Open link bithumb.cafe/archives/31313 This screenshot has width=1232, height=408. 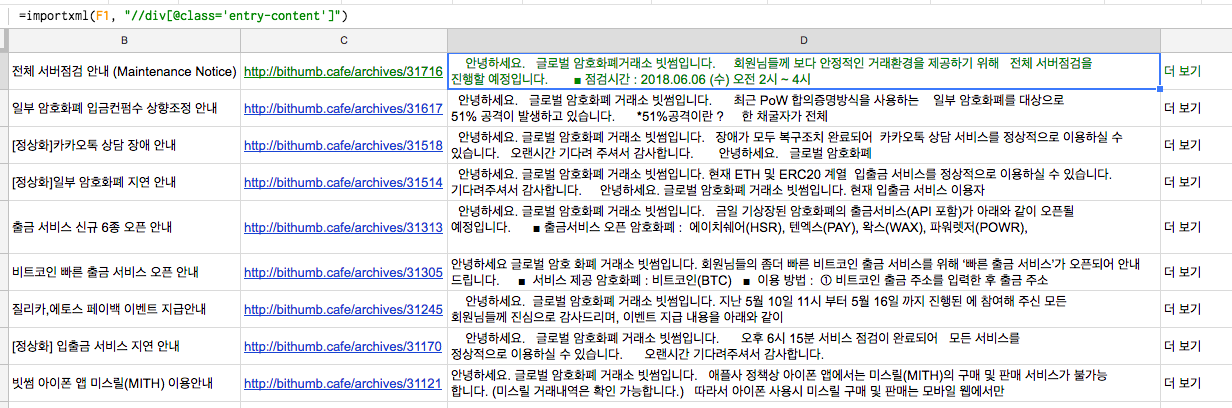click(343, 227)
